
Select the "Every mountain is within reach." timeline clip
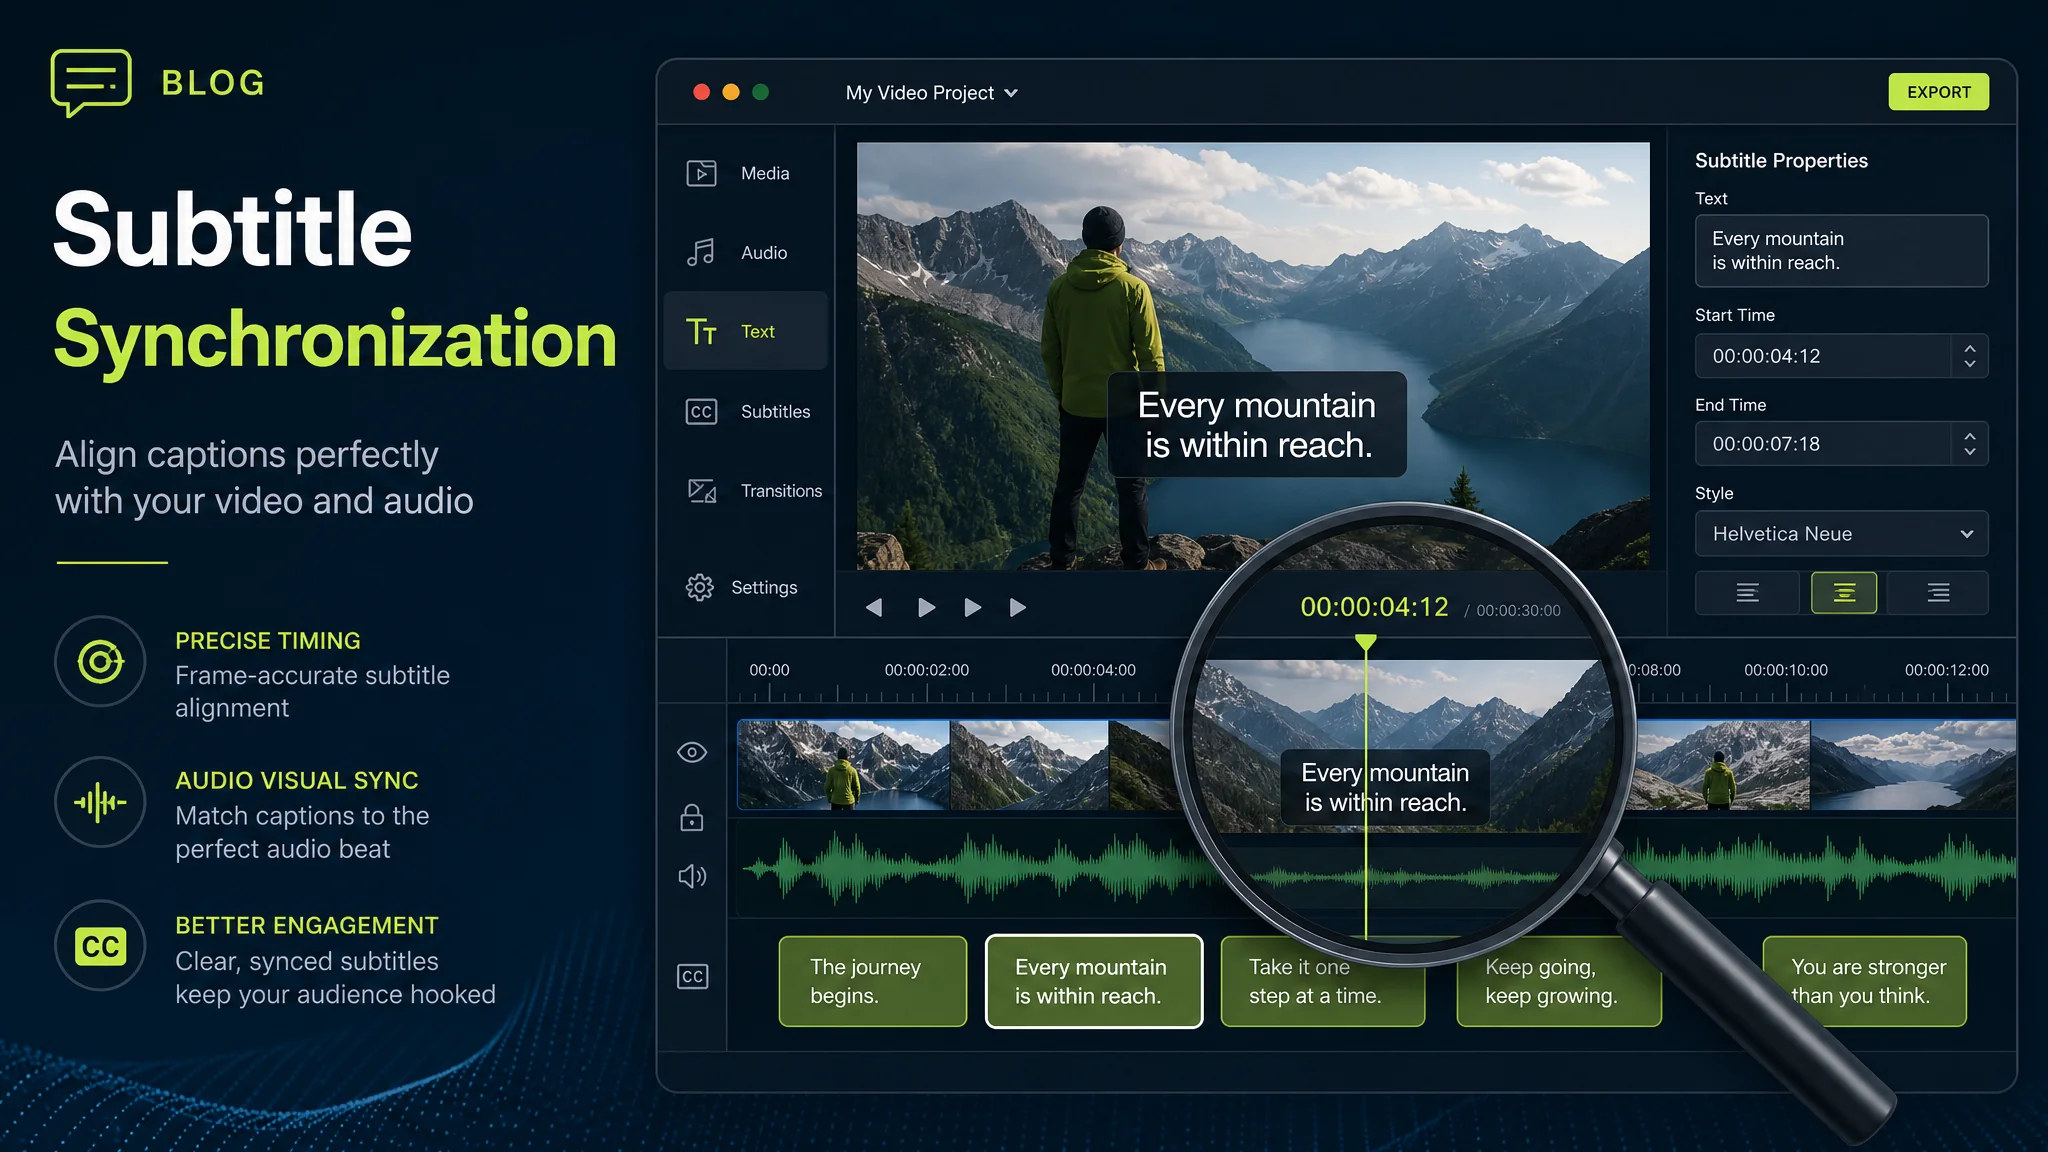click(x=1094, y=981)
